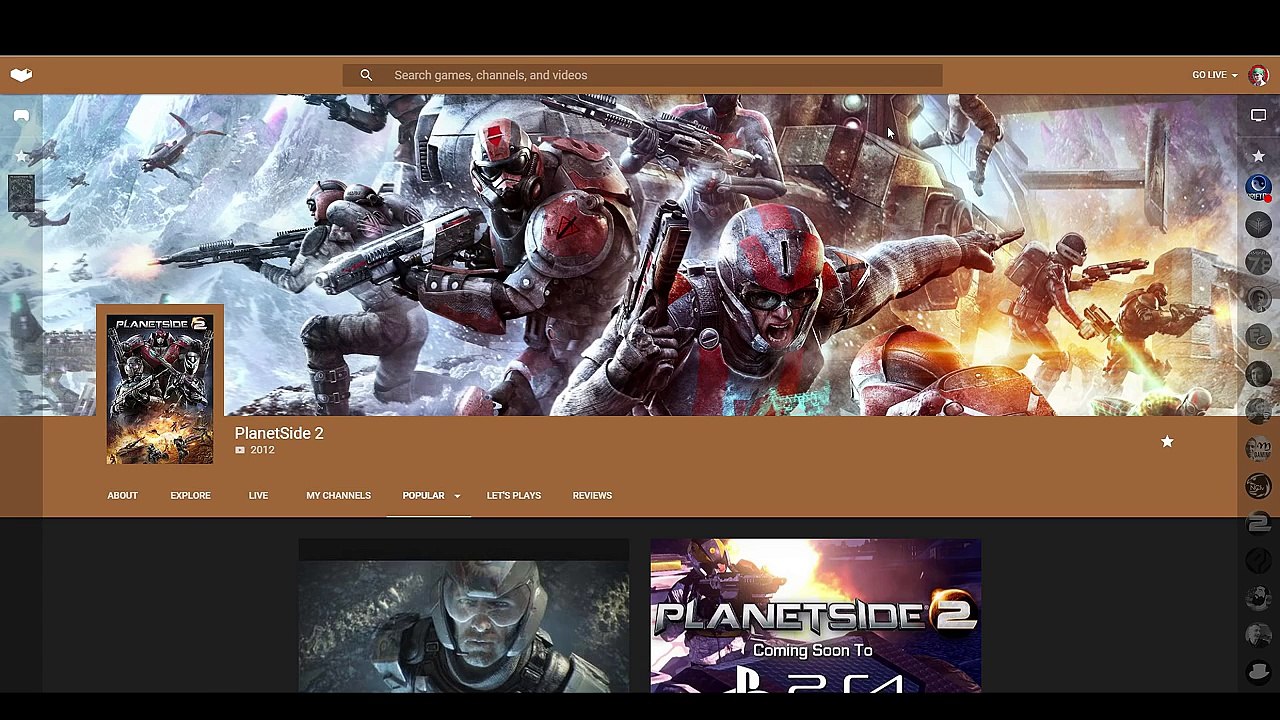Click the star icon in left sidebar

point(21,155)
